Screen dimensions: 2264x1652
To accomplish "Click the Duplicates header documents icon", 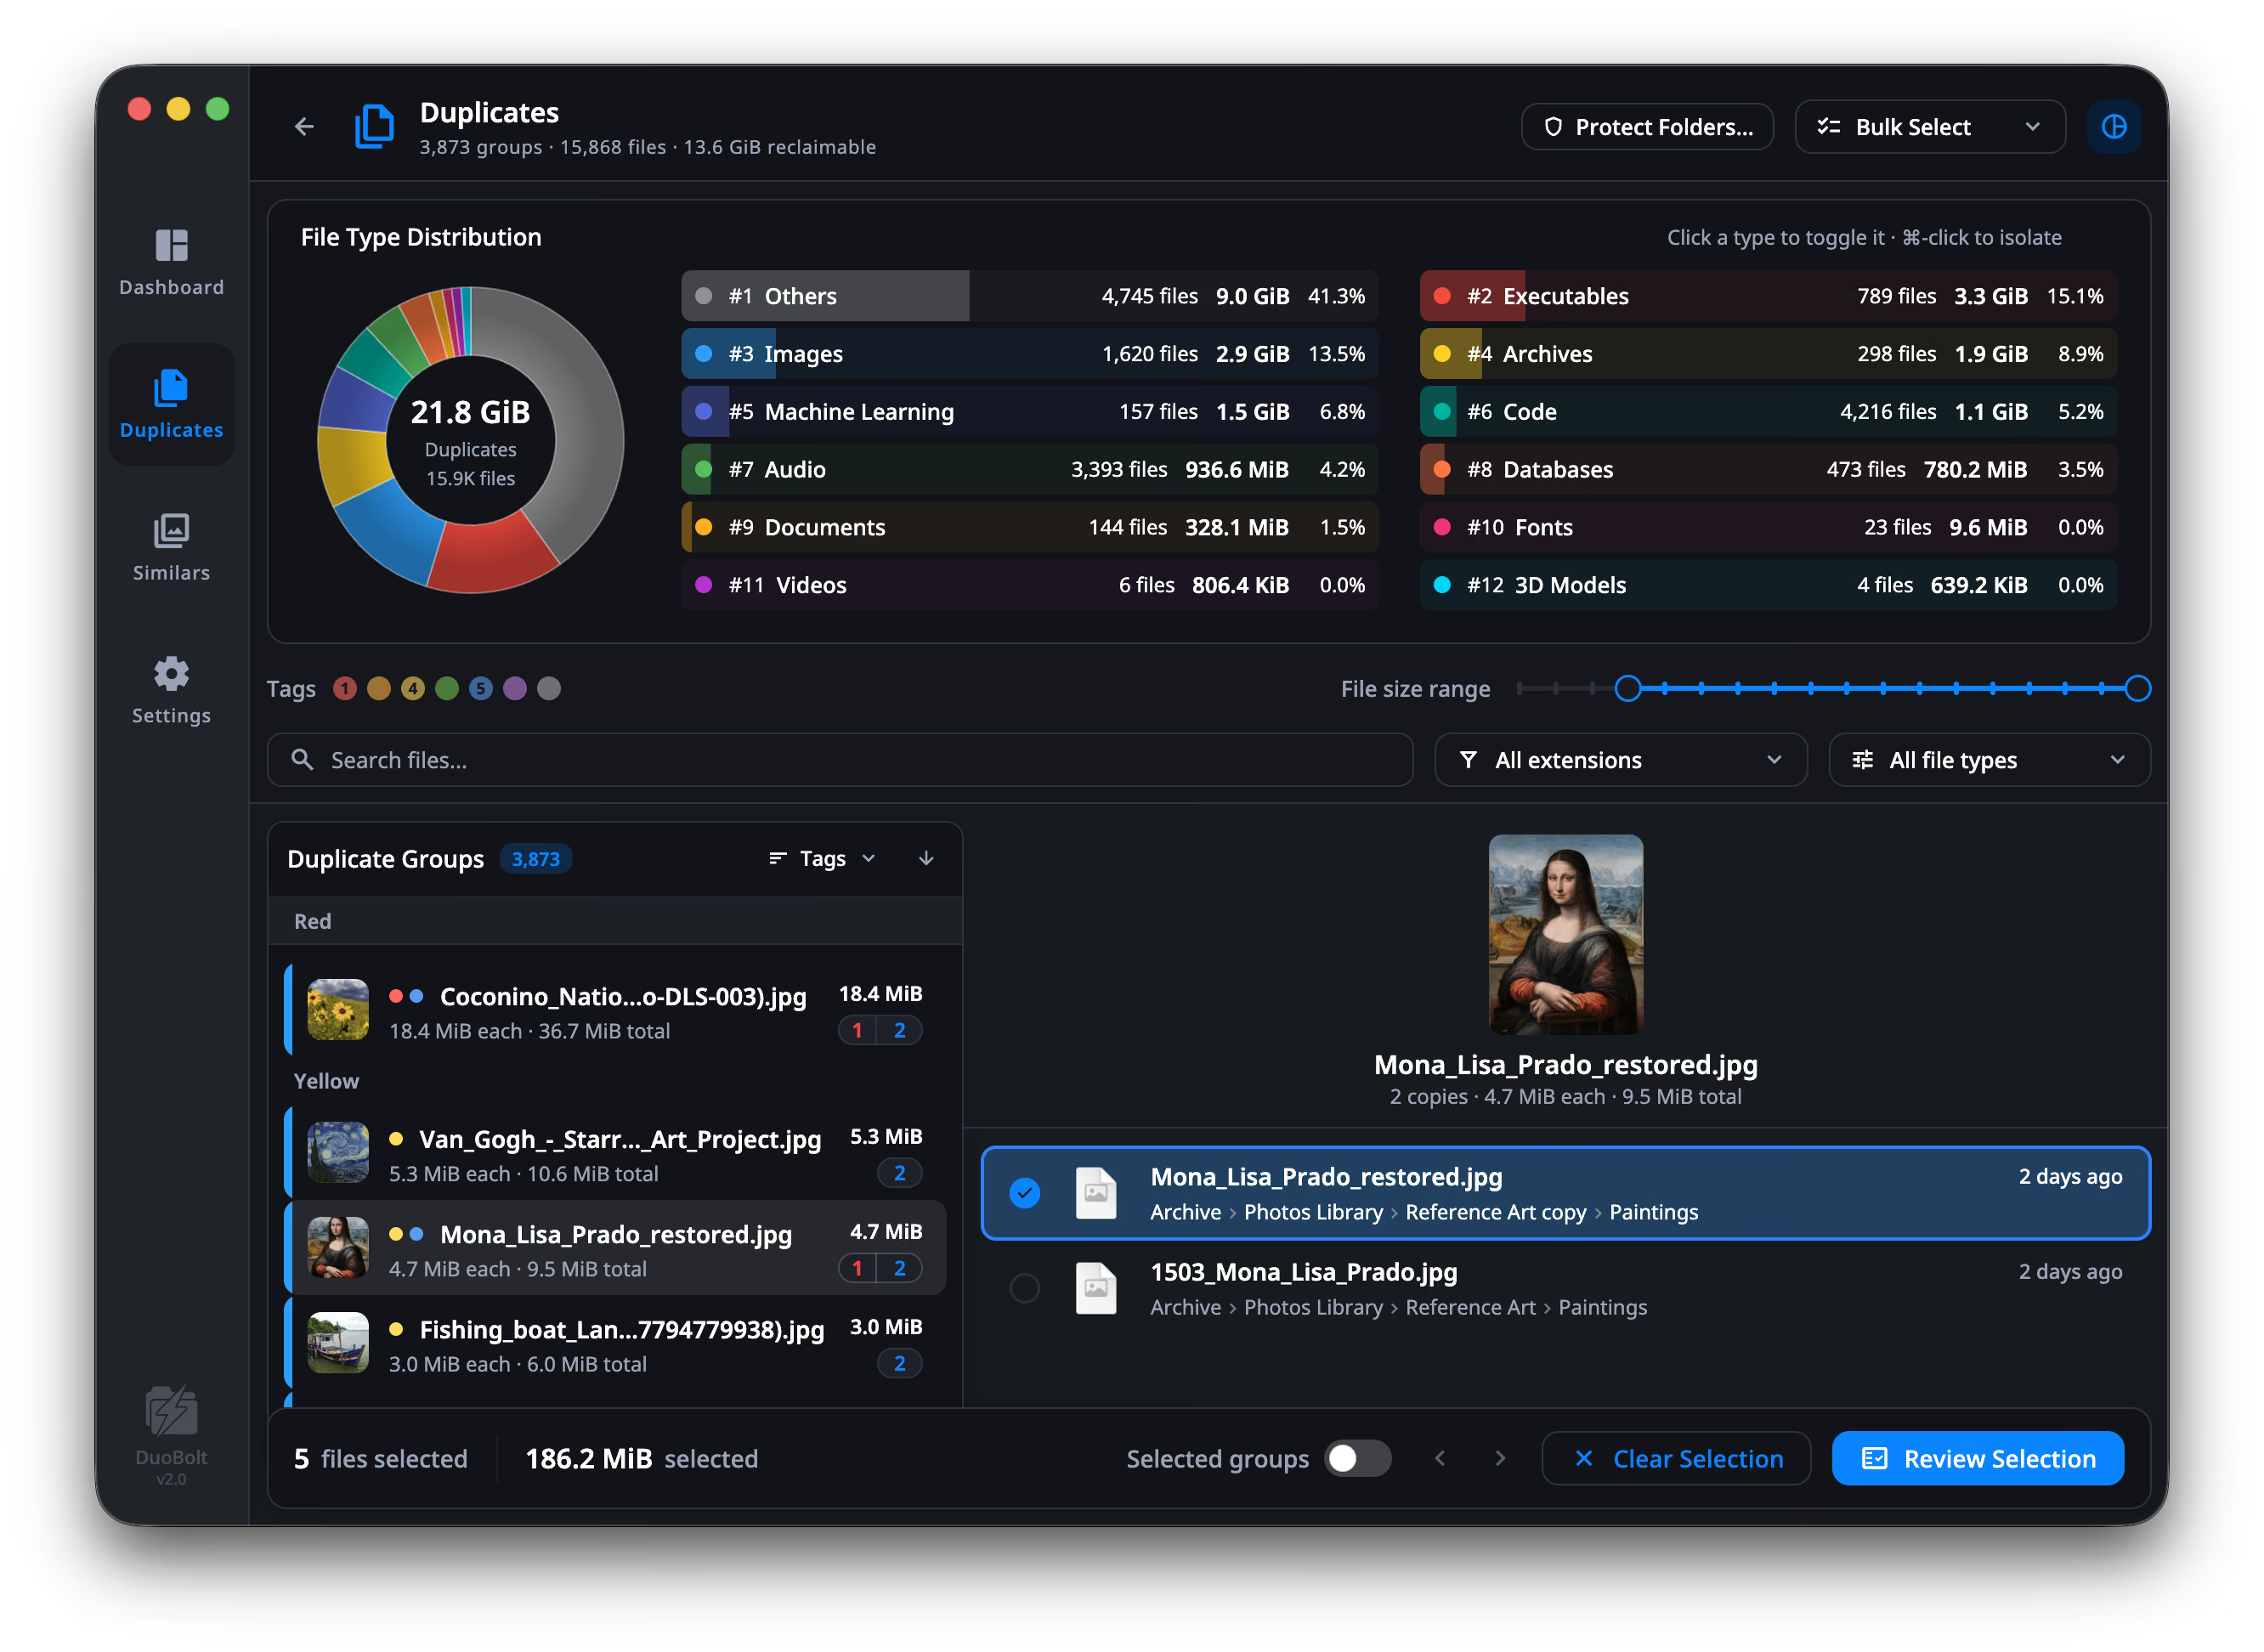I will click(x=374, y=127).
